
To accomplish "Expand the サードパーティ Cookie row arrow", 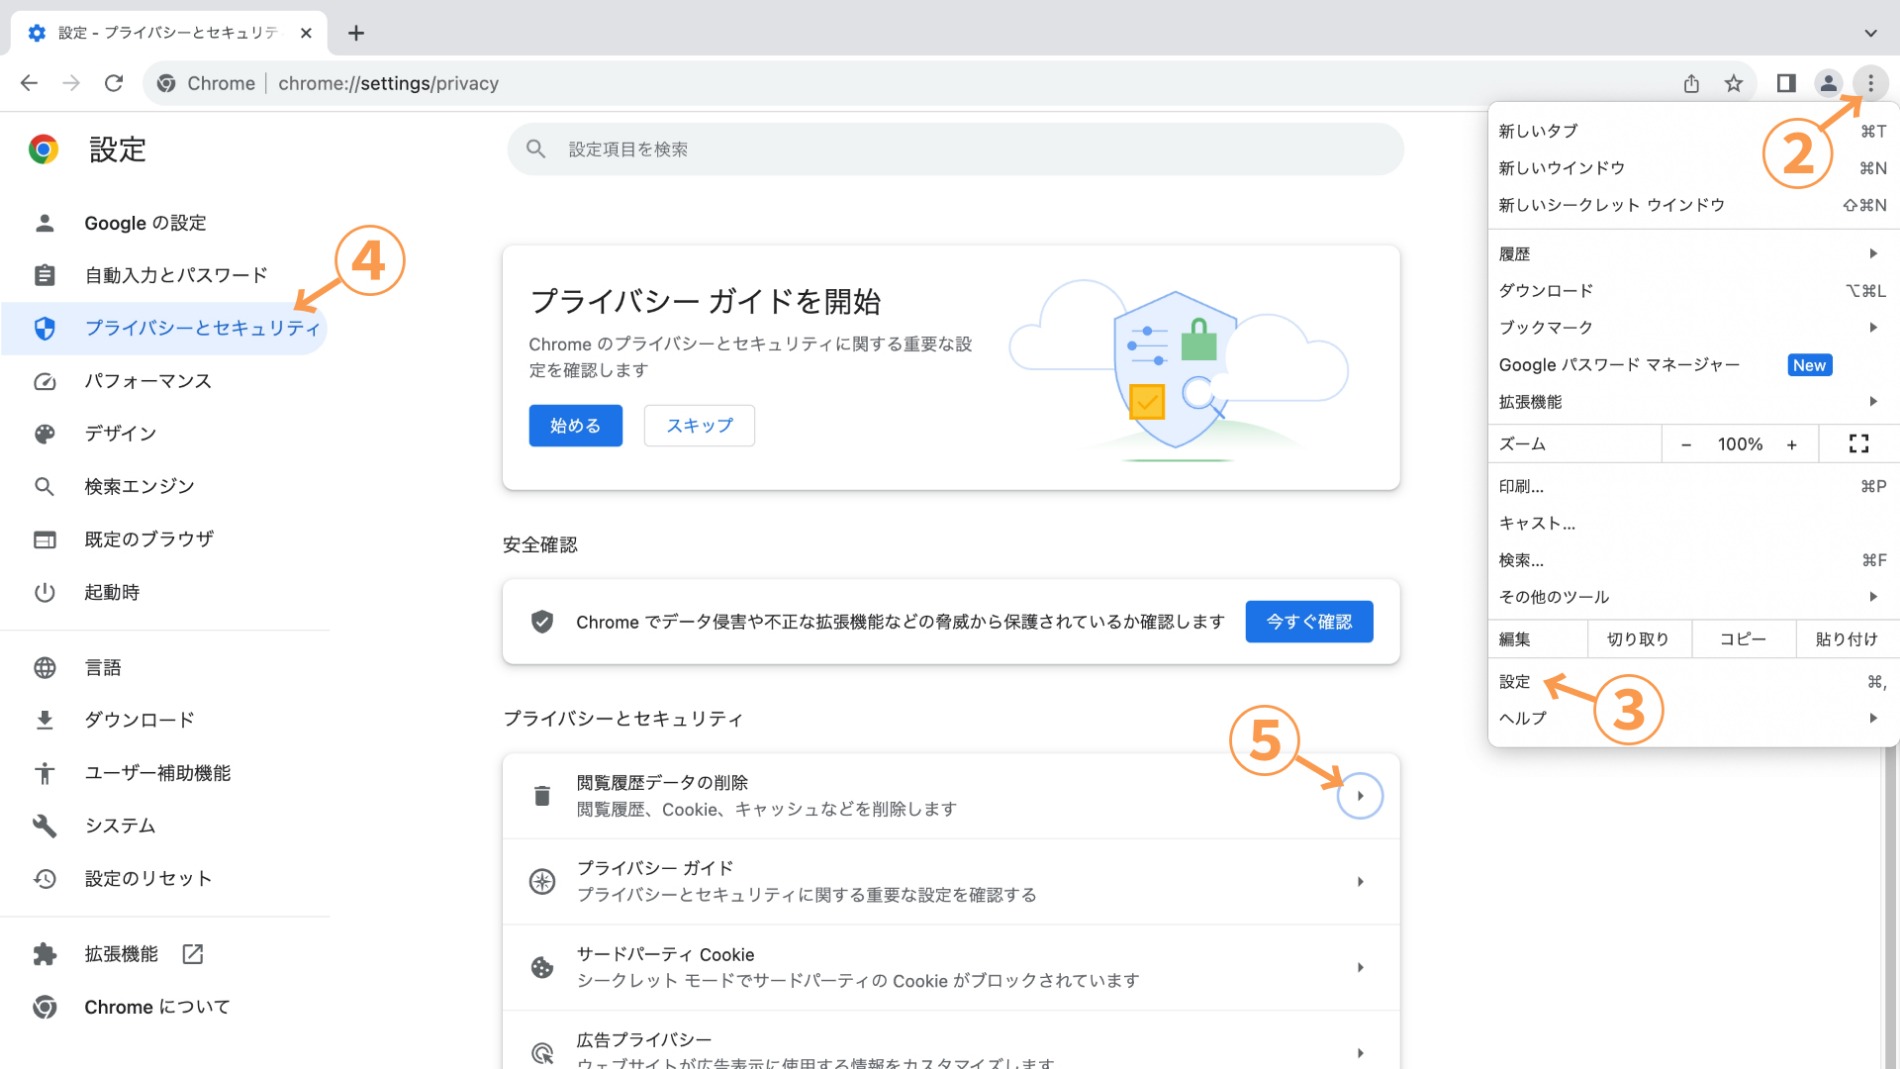I will tap(1360, 967).
